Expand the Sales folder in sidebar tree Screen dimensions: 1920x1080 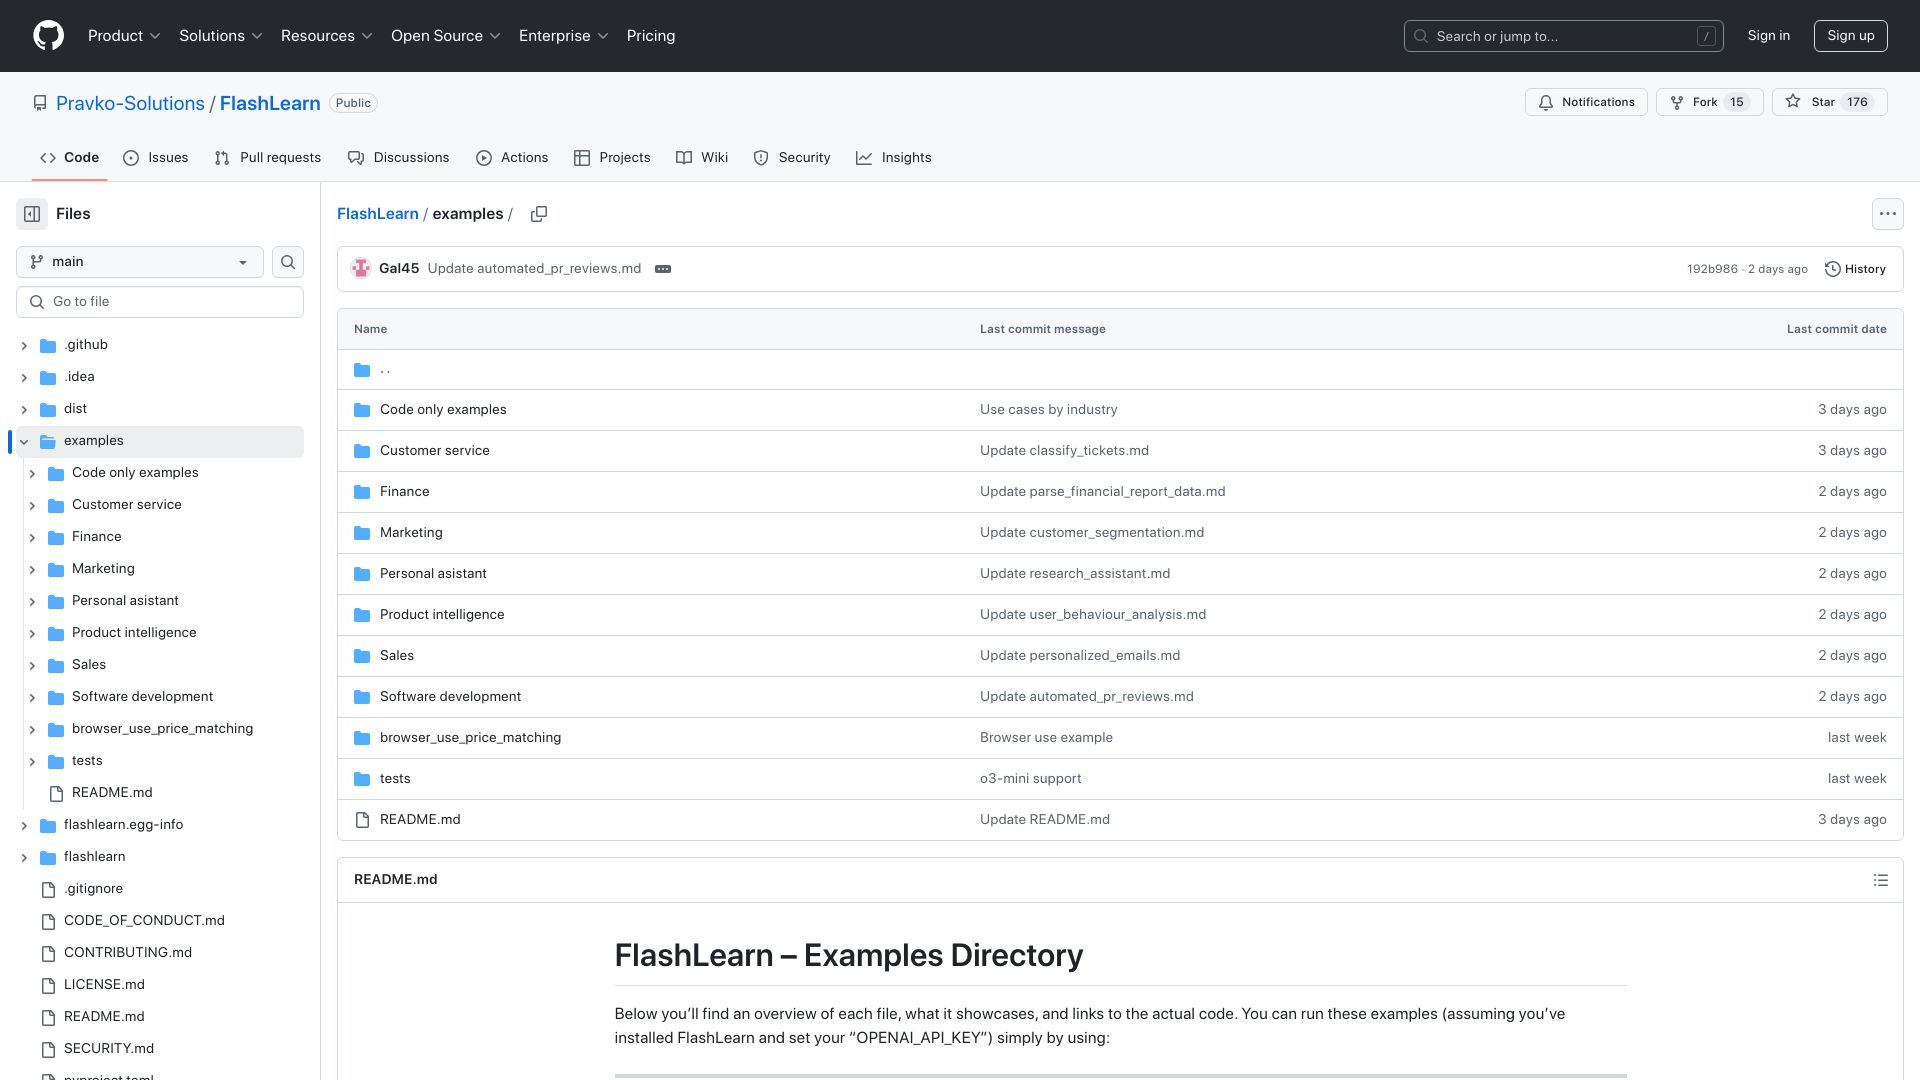32,666
